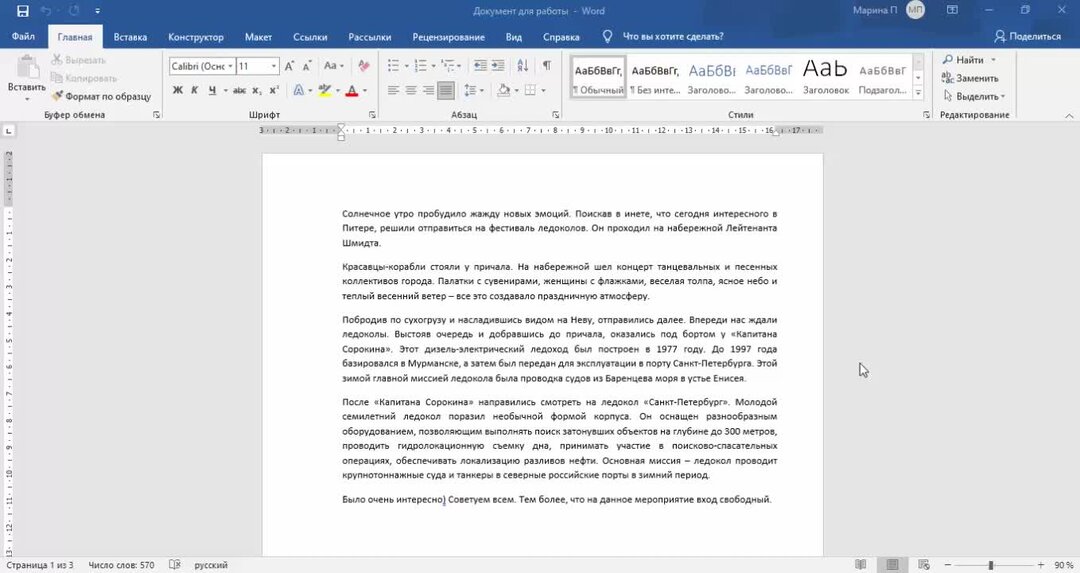Click the zoom slider handle in status bar
This screenshot has height=573, width=1080.
[x=991, y=565]
